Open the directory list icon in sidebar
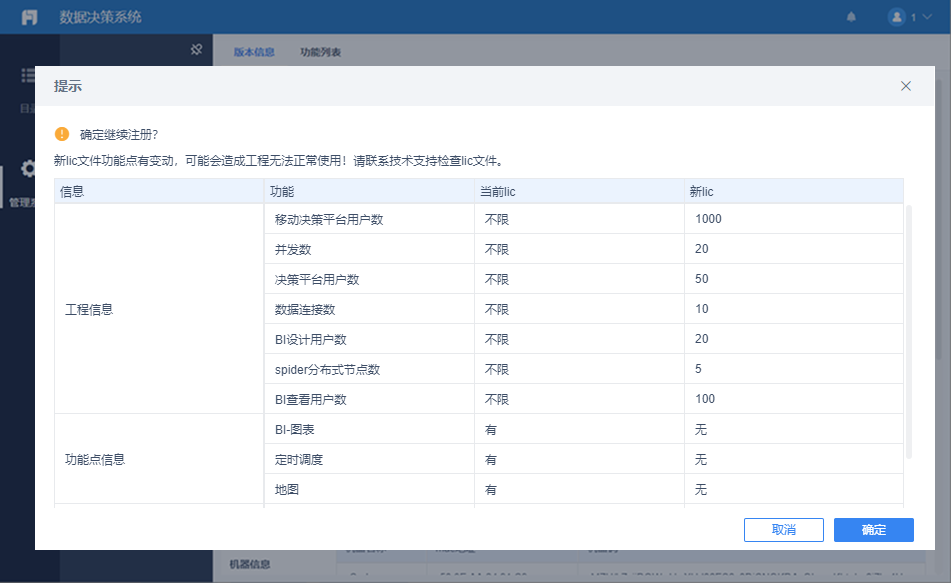This screenshot has width=951, height=583. [29, 77]
